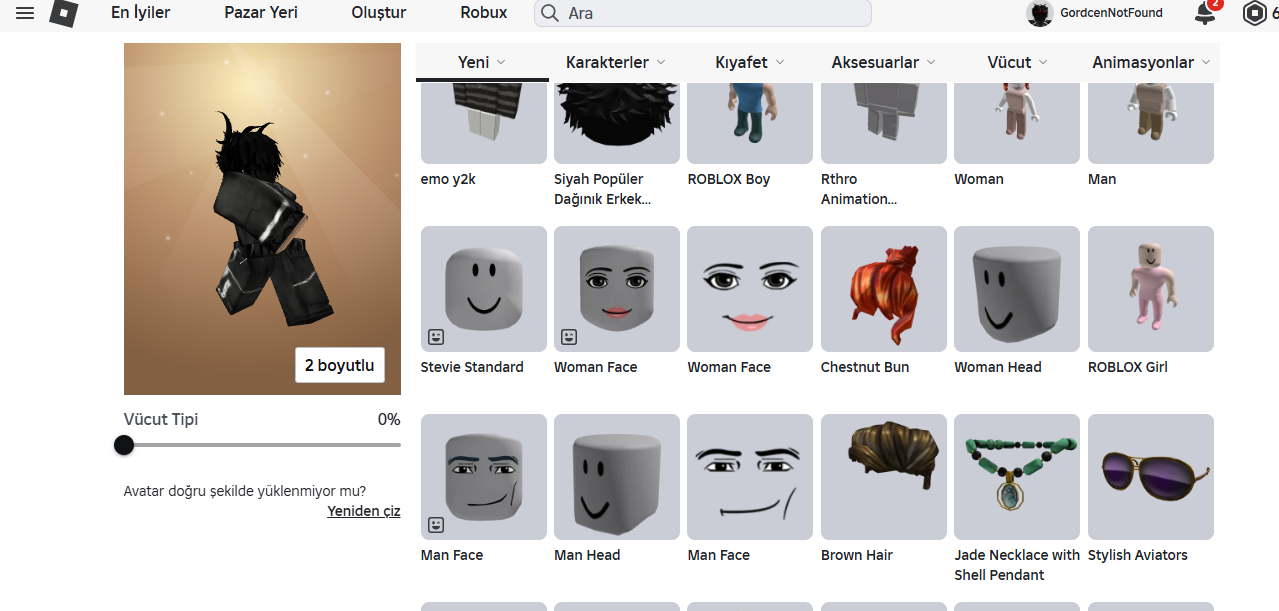Viewport: 1279px width, 611px height.
Task: Choose the ROBLOX Boy character
Action: [750, 123]
